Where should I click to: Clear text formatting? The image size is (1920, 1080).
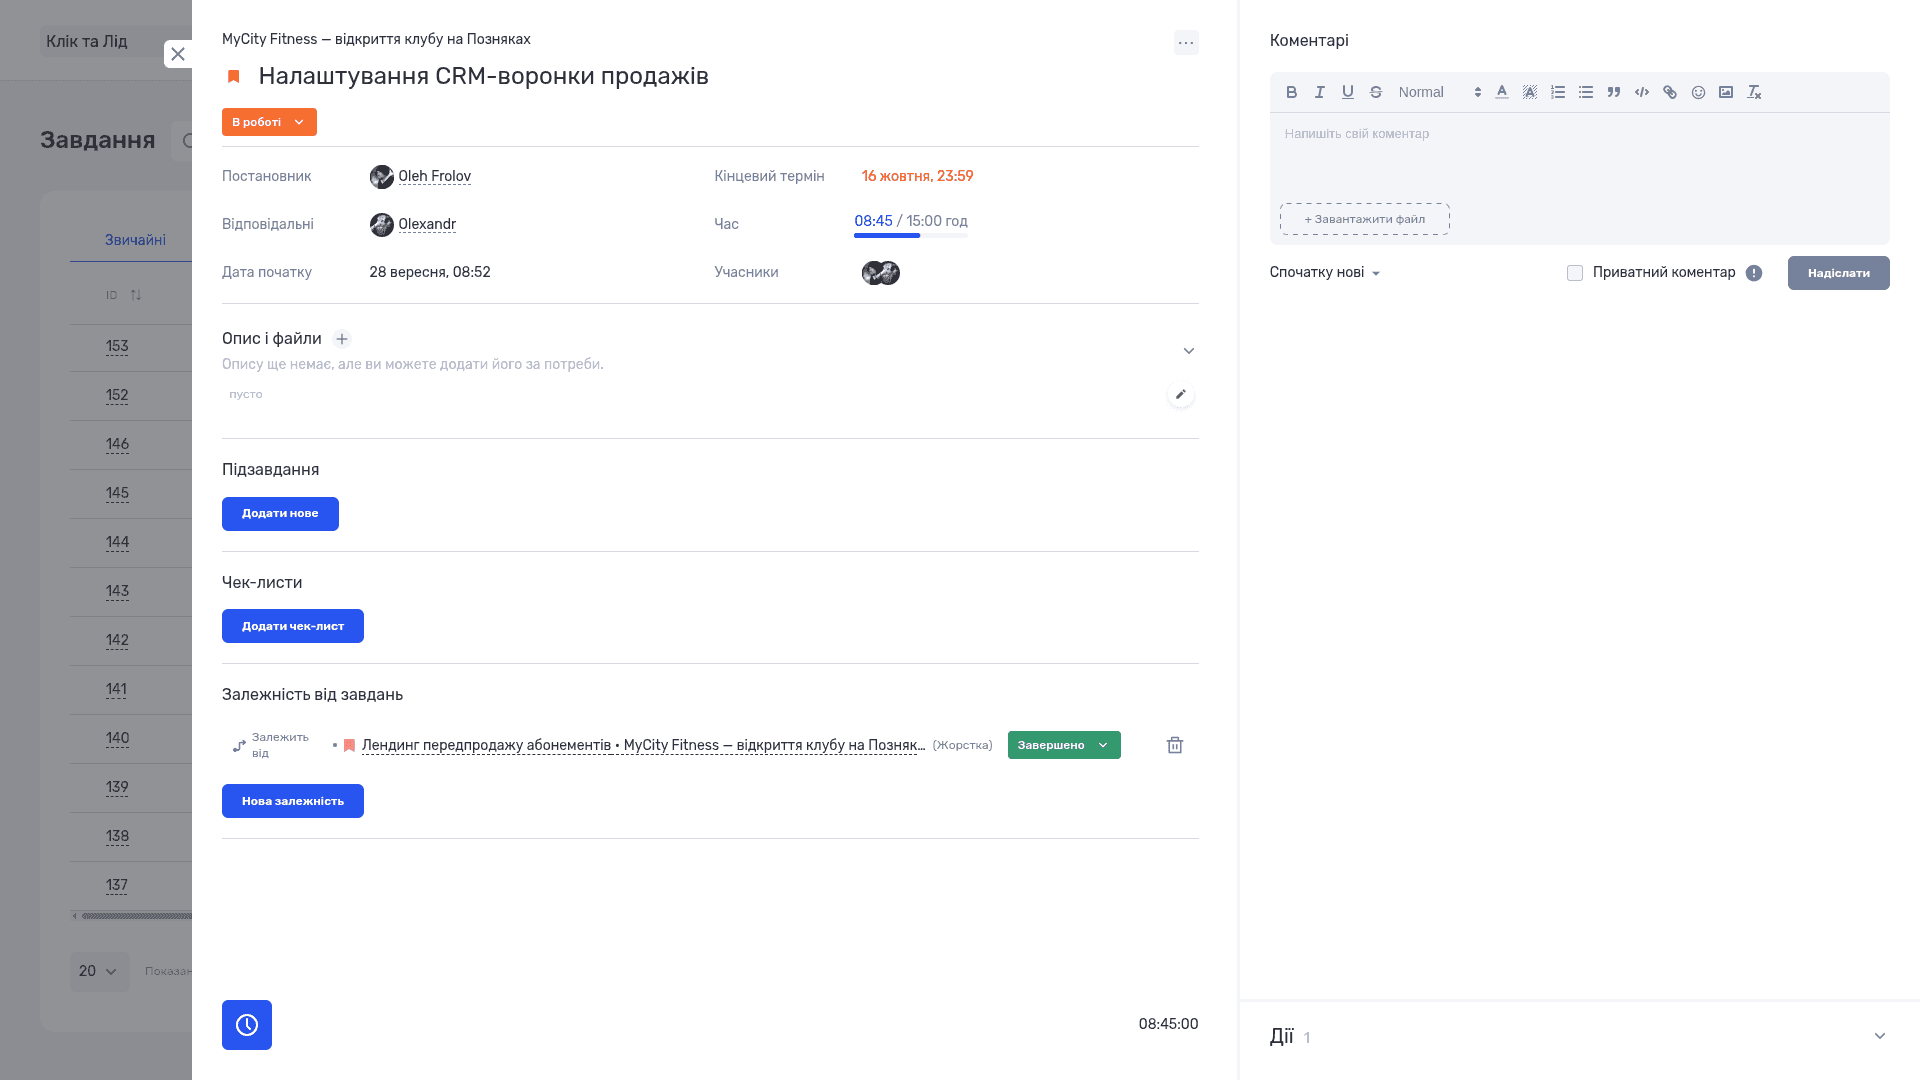(x=1753, y=92)
